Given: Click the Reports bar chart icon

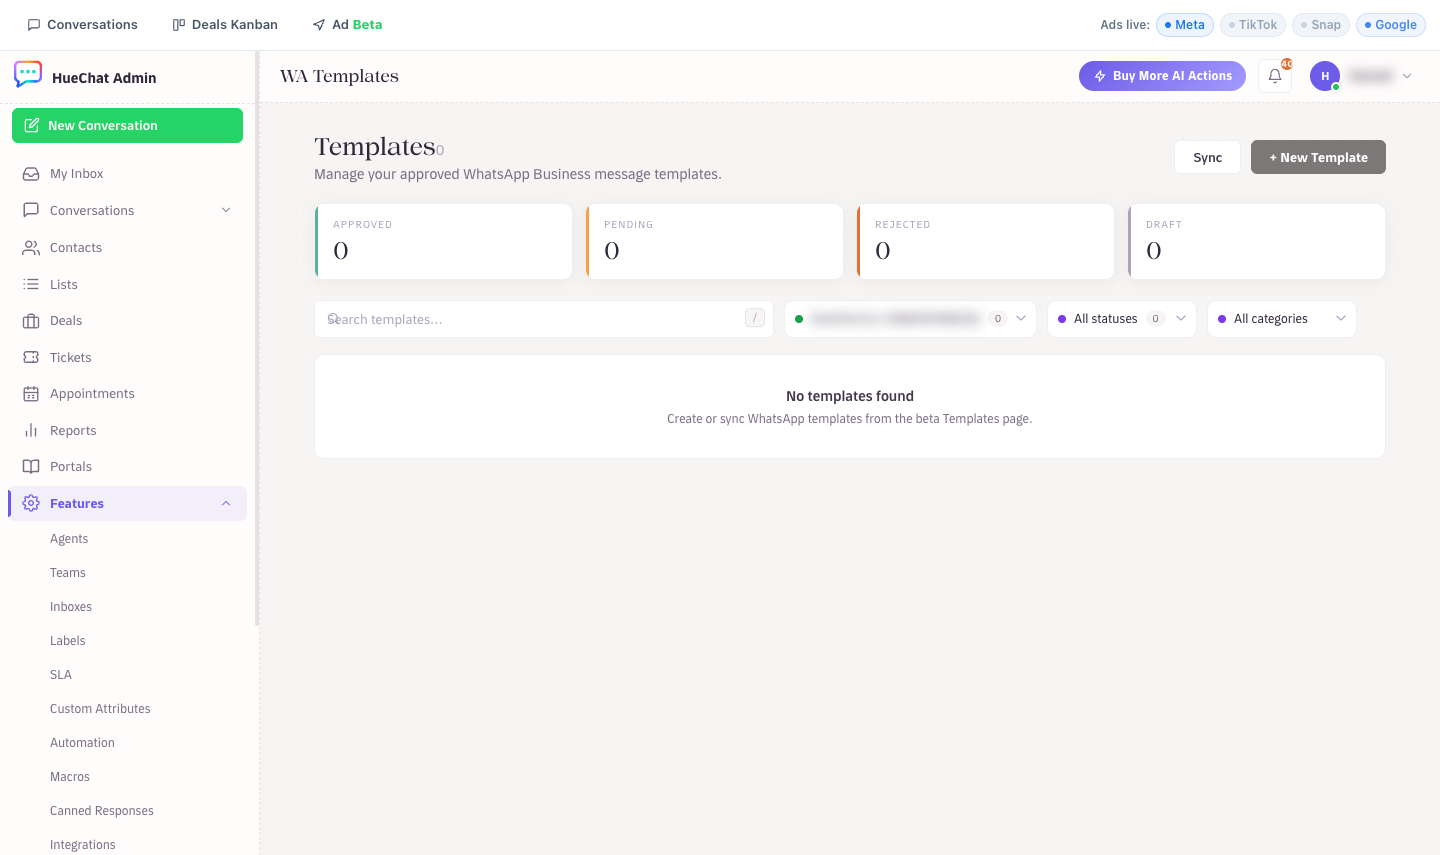Looking at the screenshot, I should (31, 430).
